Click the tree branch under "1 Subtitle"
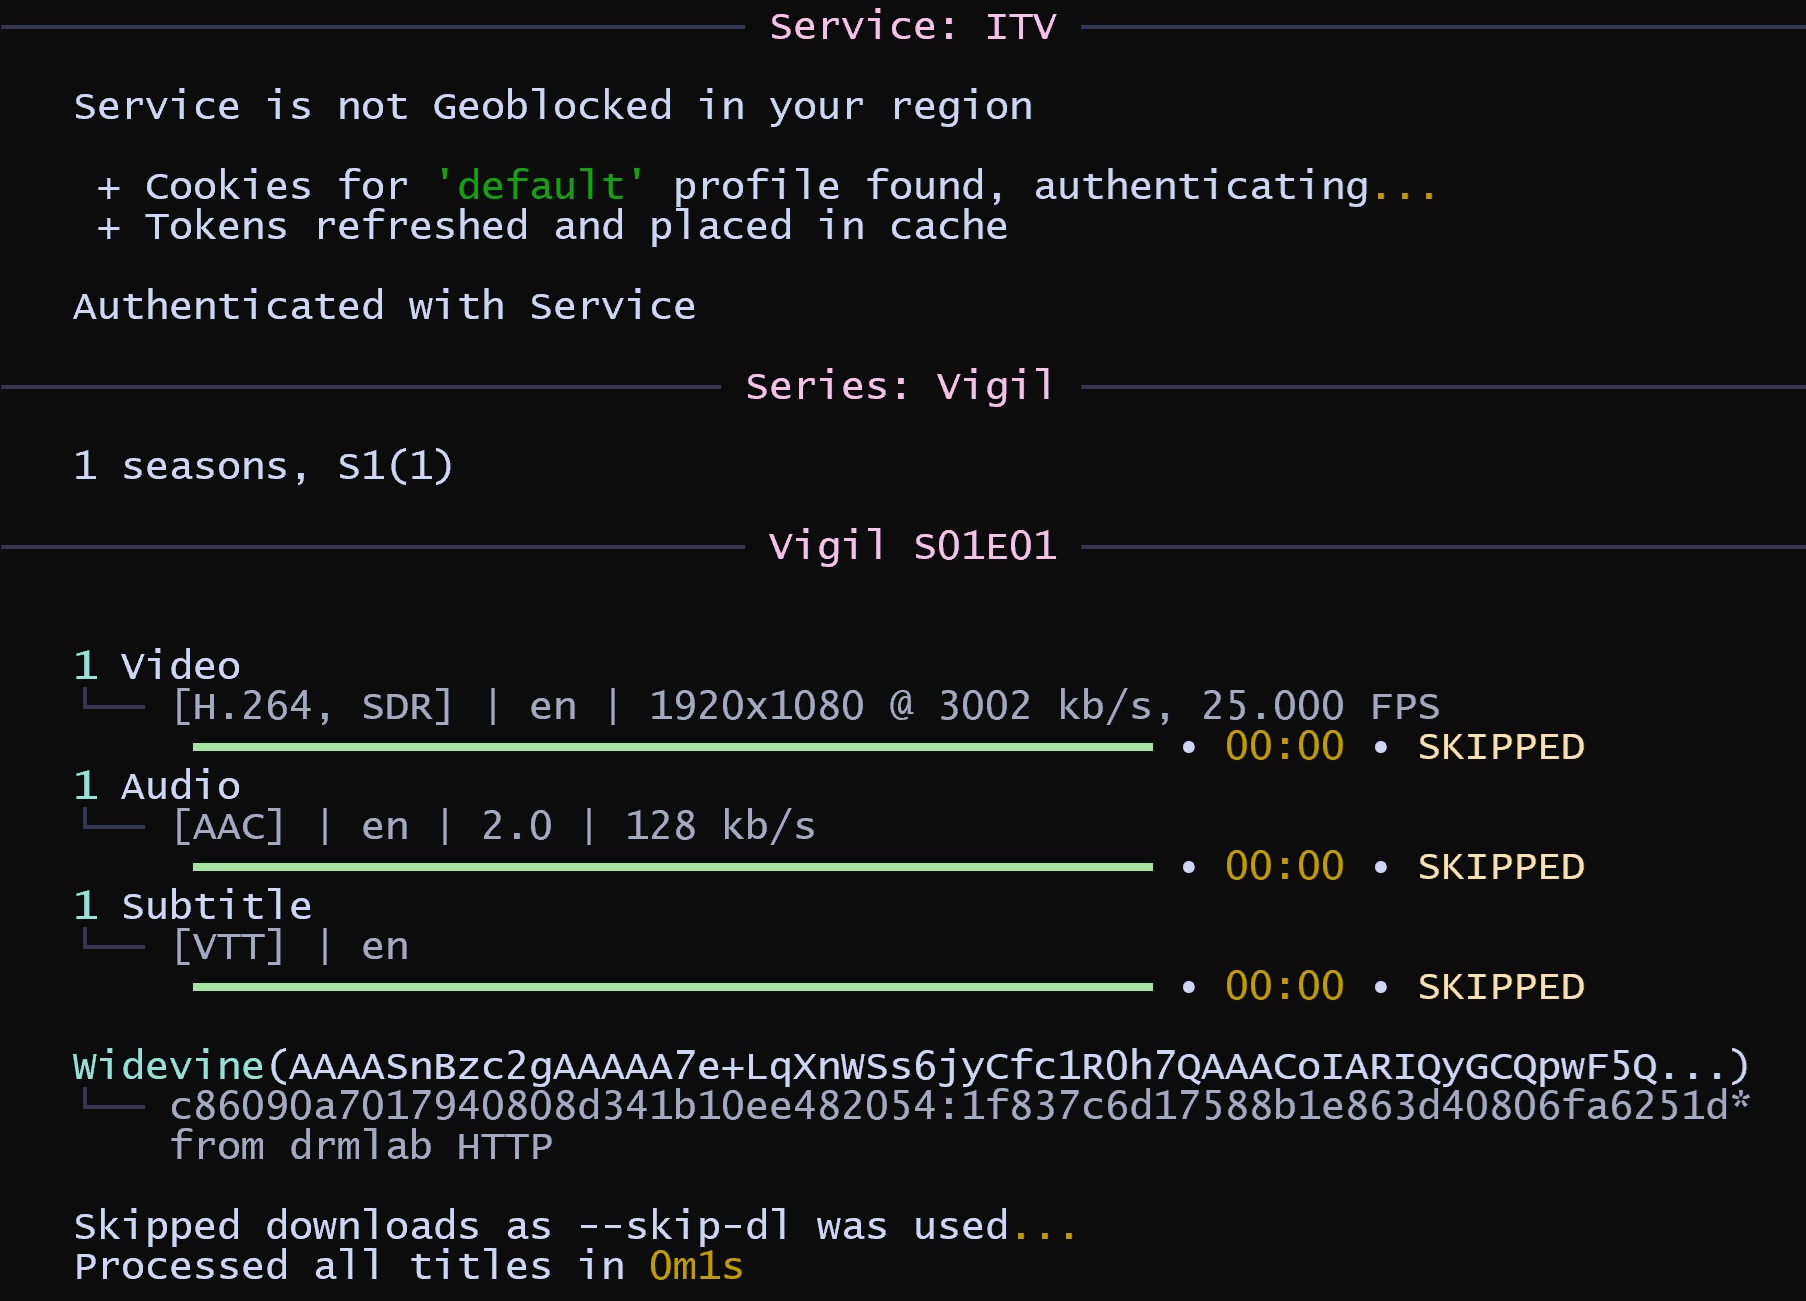The height and width of the screenshot is (1301, 1806). 112,944
